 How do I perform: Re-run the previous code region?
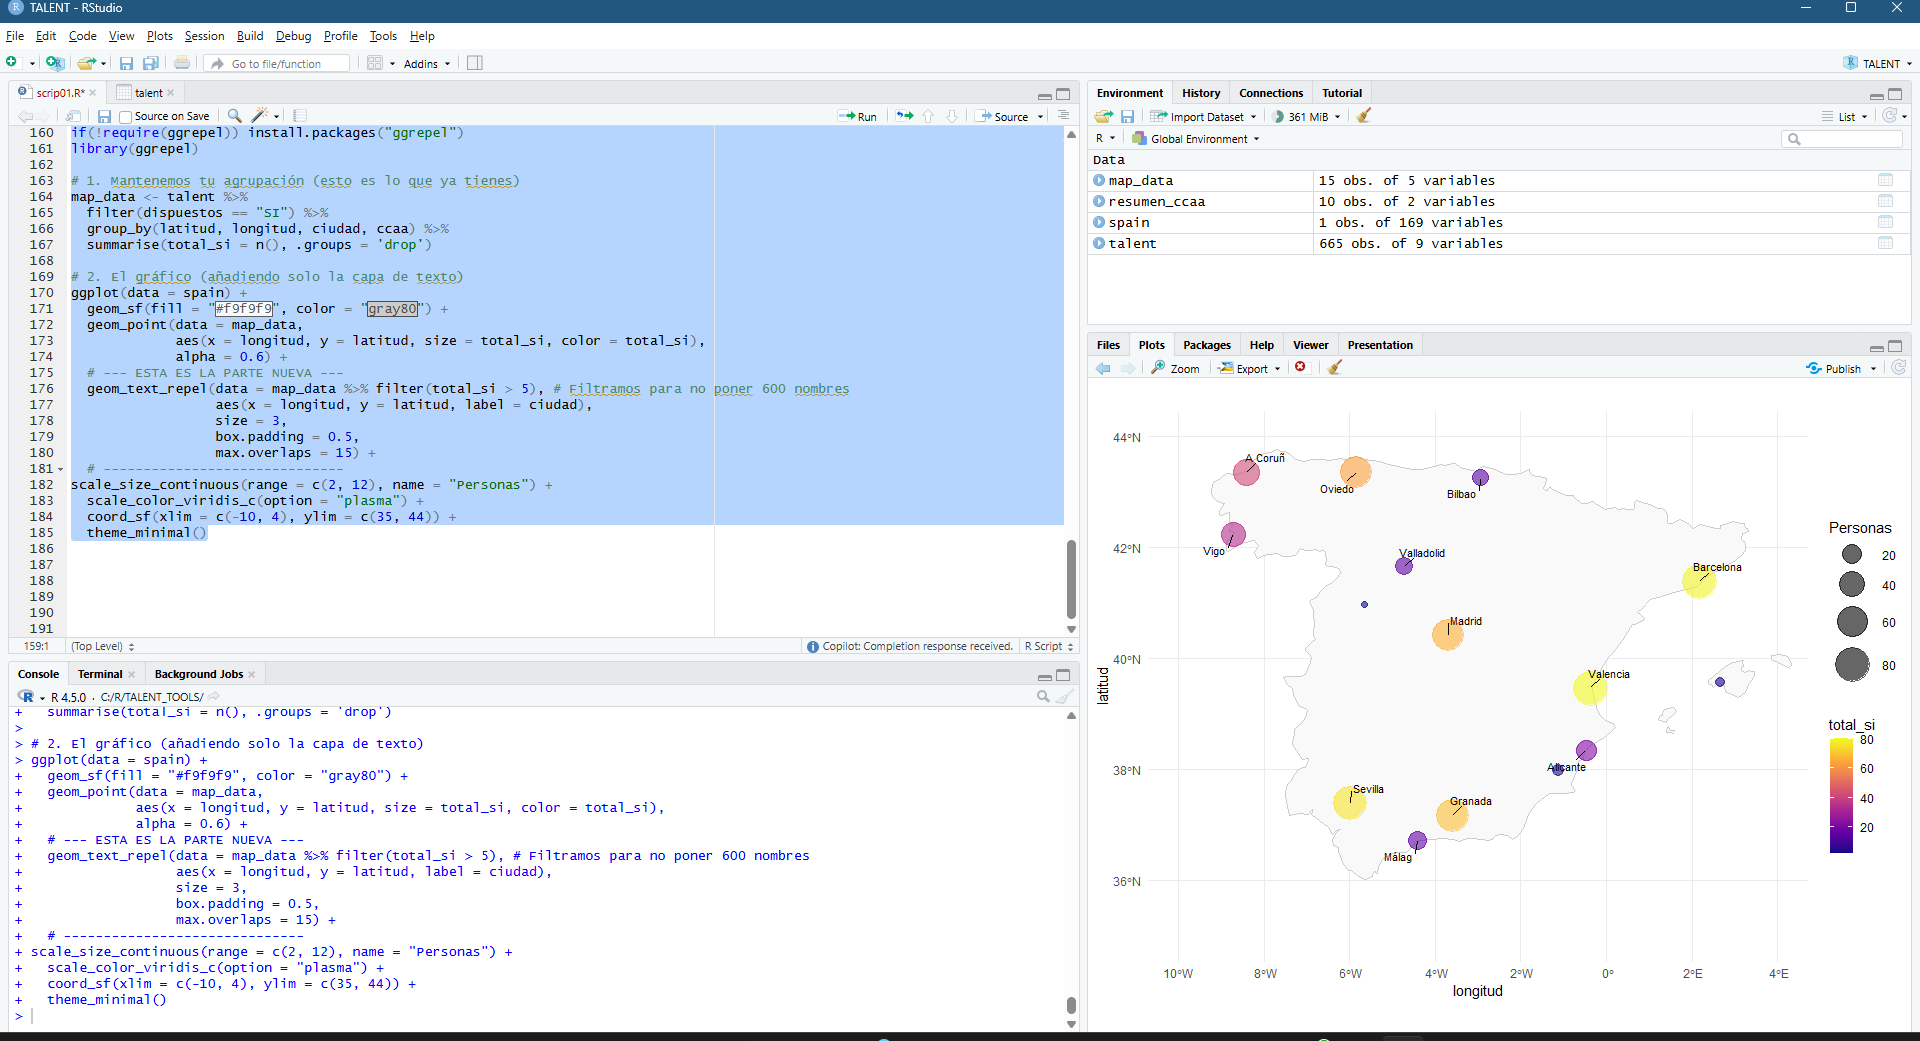904,116
